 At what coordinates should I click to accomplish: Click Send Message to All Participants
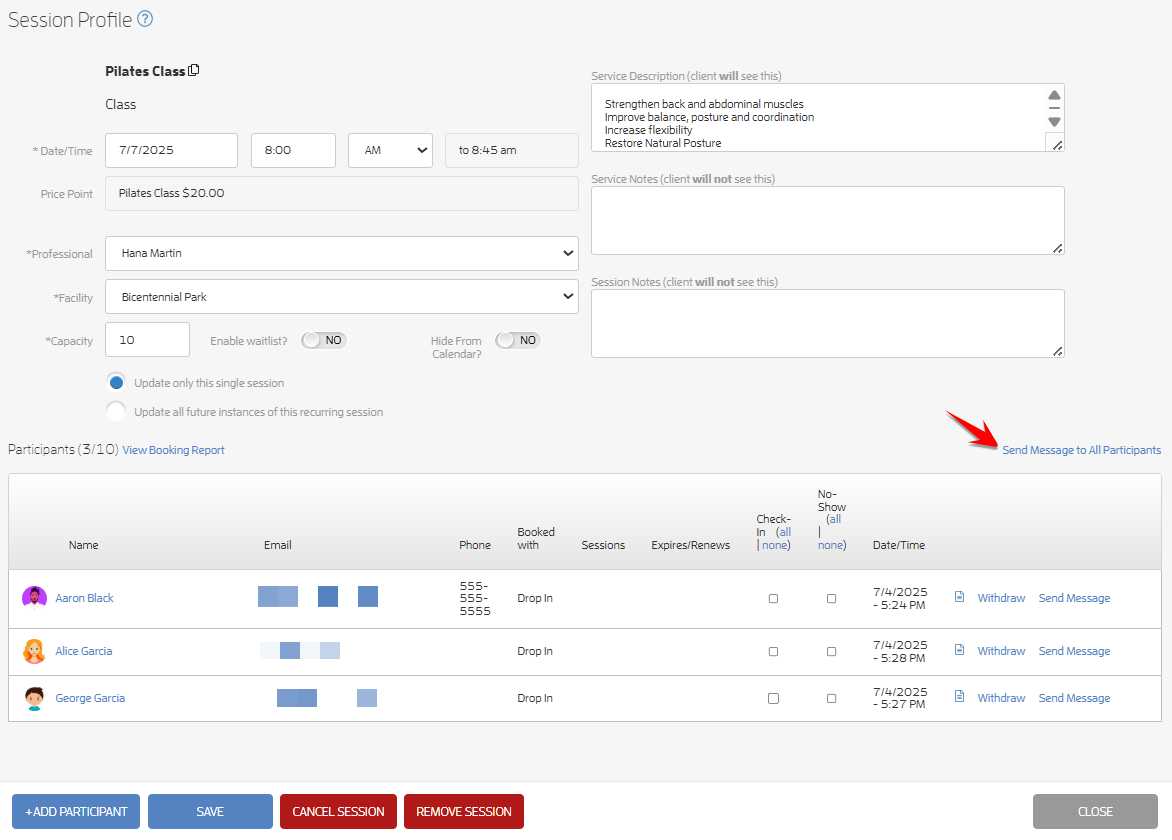1082,450
